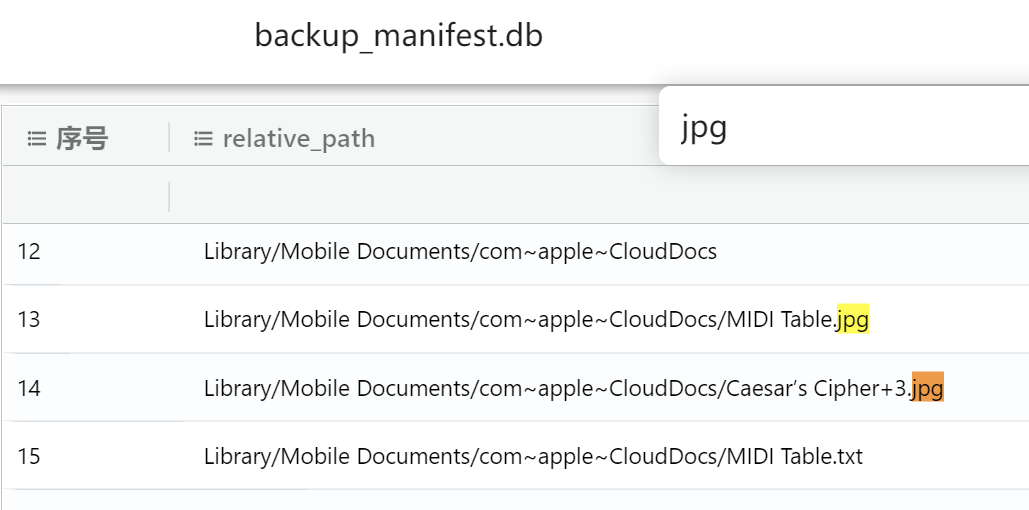The height and width of the screenshot is (510, 1029).
Task: Select the MIDI Table.txt path cell
Action: pyautogui.click(x=533, y=457)
